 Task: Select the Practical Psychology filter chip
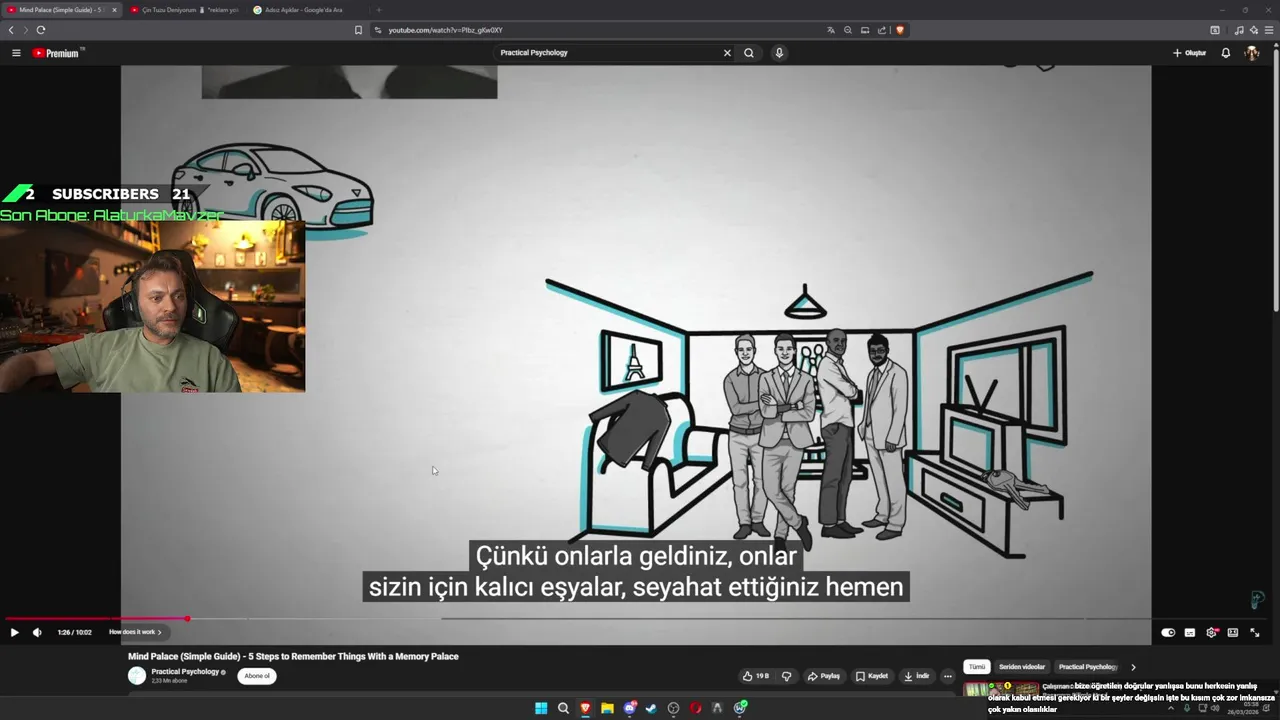click(x=1087, y=667)
